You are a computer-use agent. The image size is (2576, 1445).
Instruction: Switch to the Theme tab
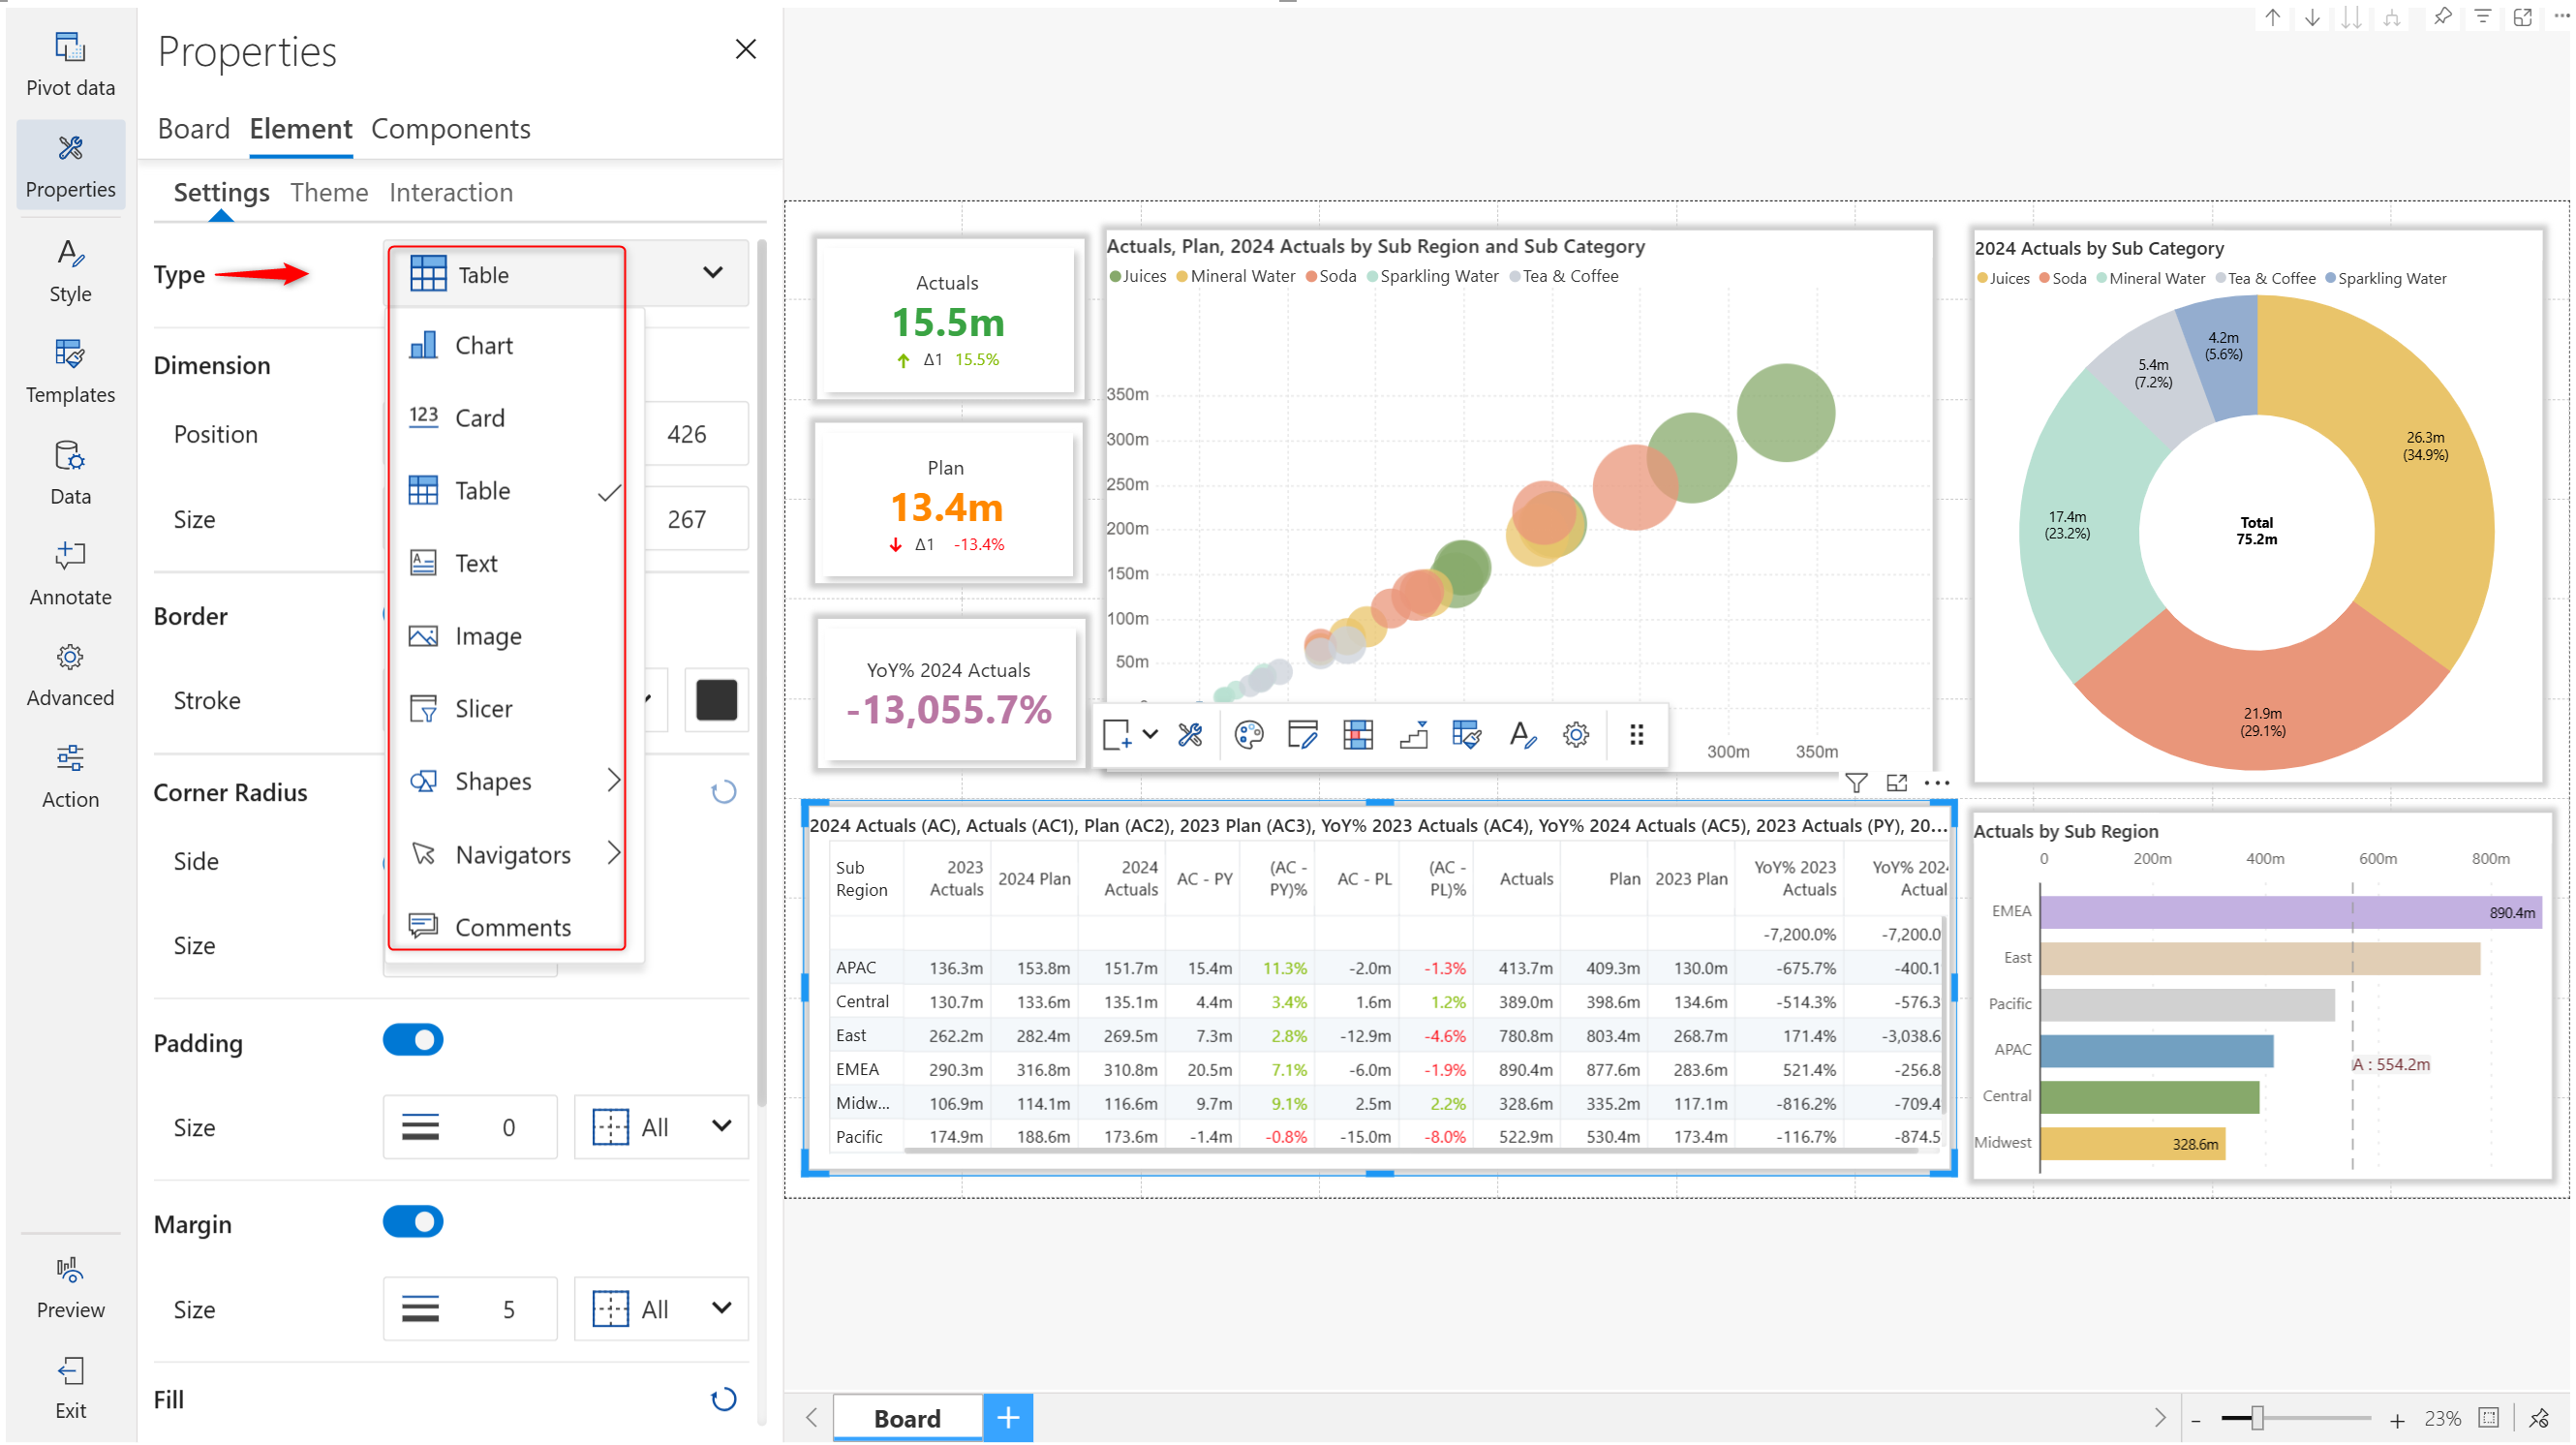[329, 192]
